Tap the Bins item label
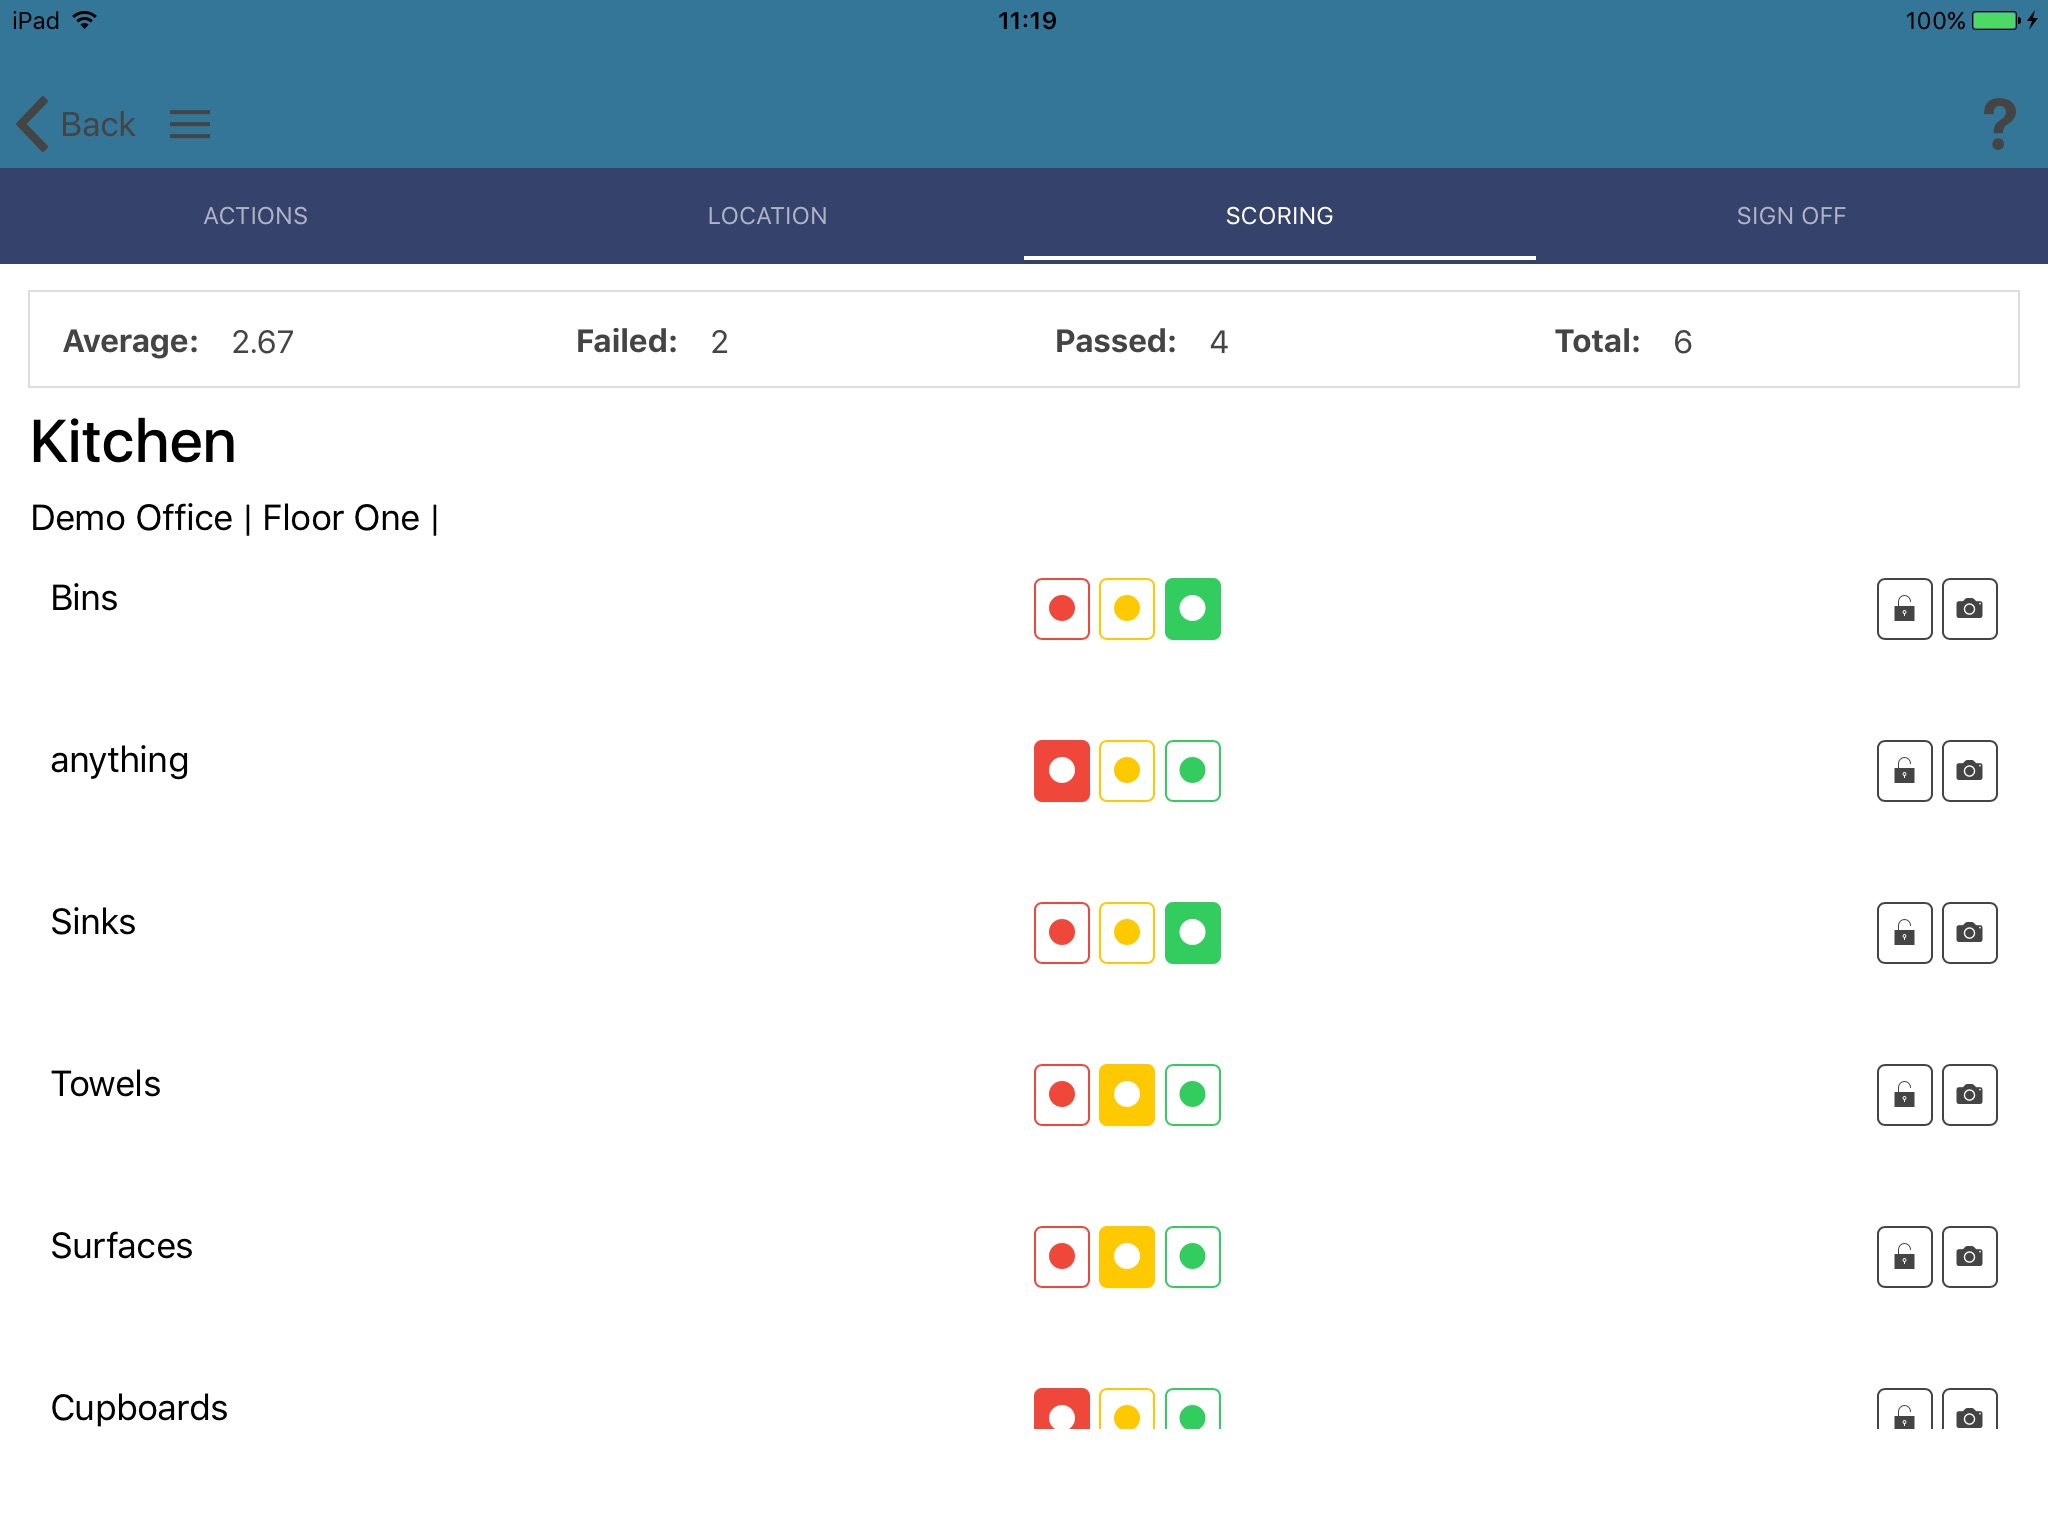The image size is (2048, 1536). click(x=84, y=598)
